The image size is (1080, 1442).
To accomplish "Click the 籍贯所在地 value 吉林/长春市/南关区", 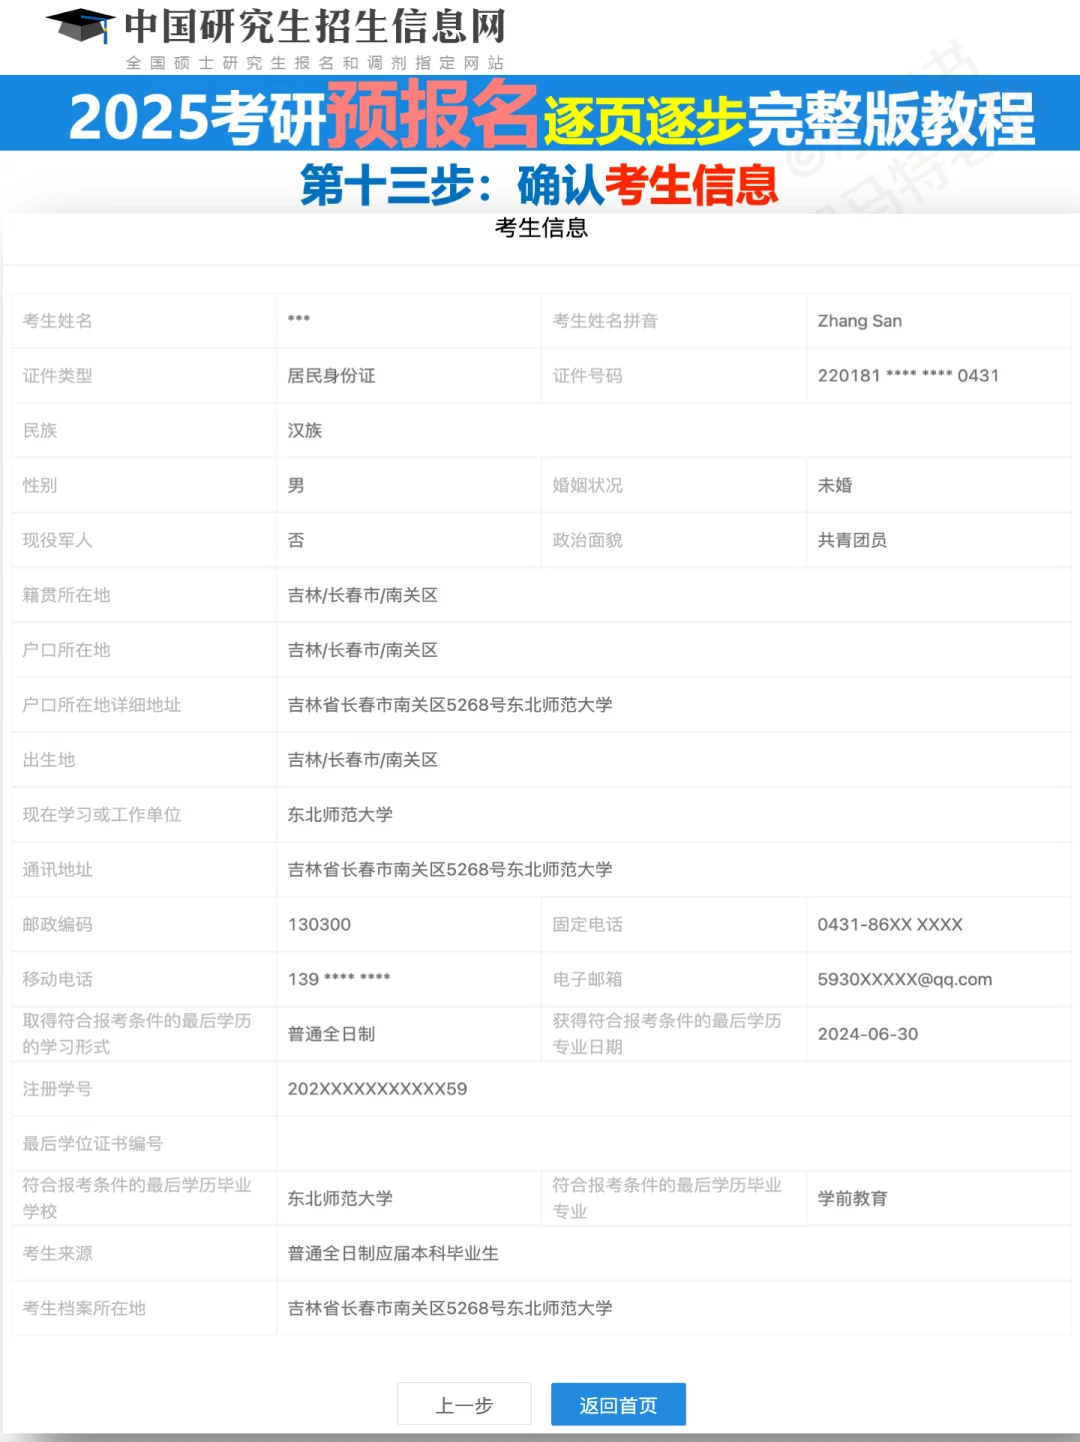I will (x=363, y=596).
